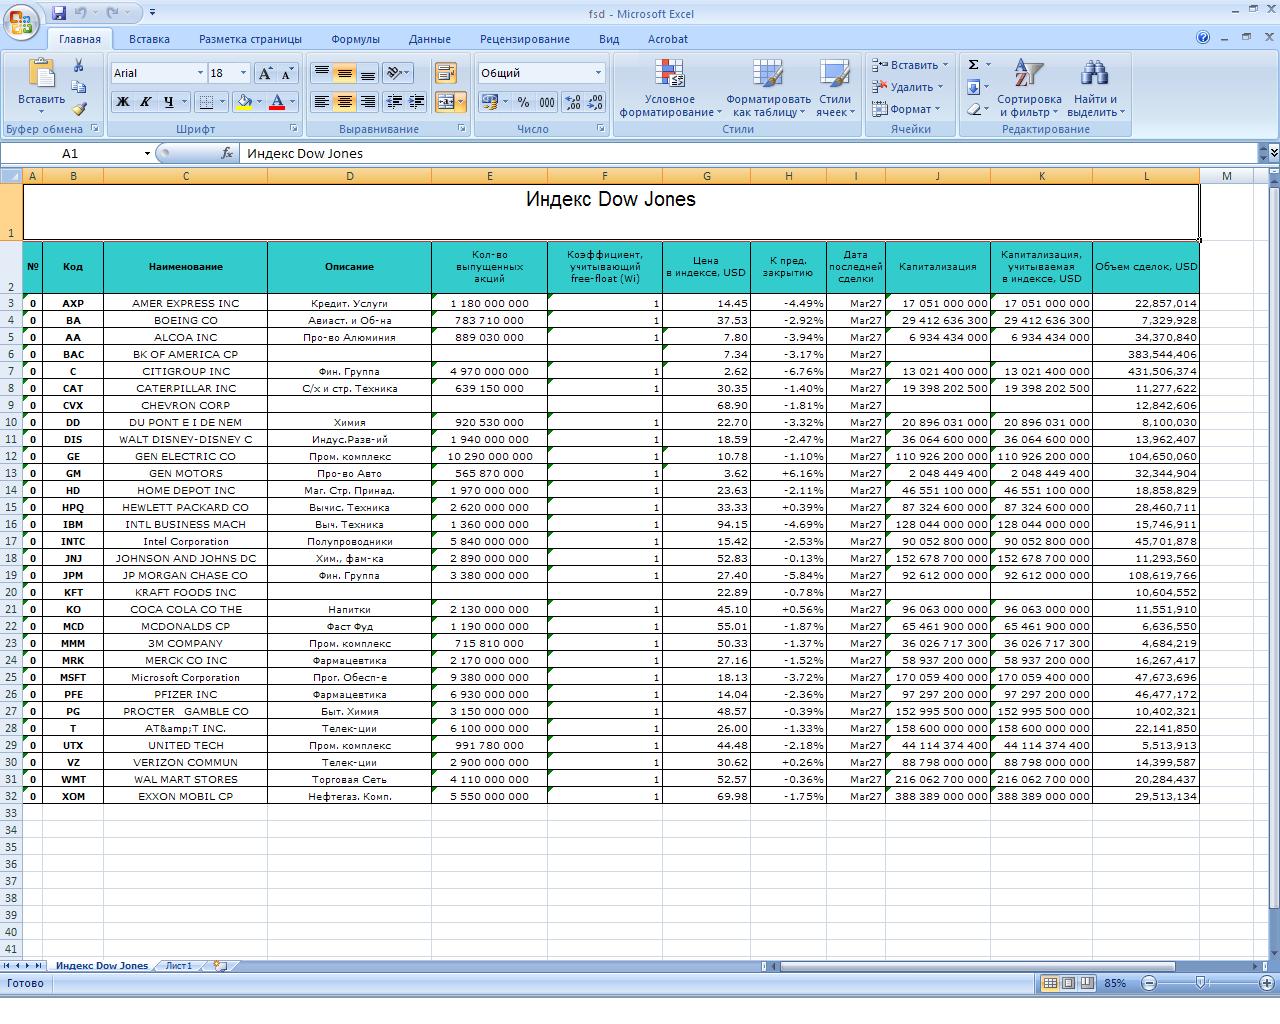Click Вставить button in Ячейки group
The image size is (1280, 1024).
tap(909, 65)
